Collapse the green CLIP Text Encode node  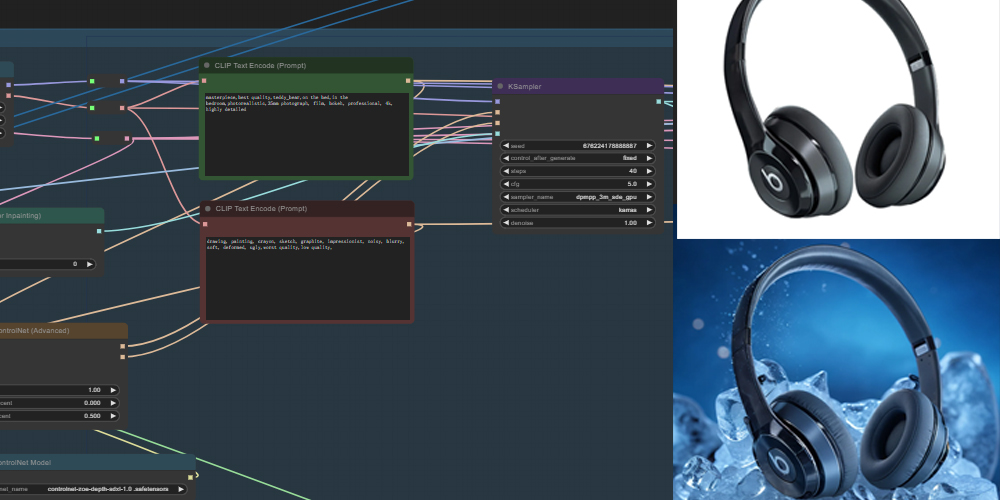[x=207, y=66]
